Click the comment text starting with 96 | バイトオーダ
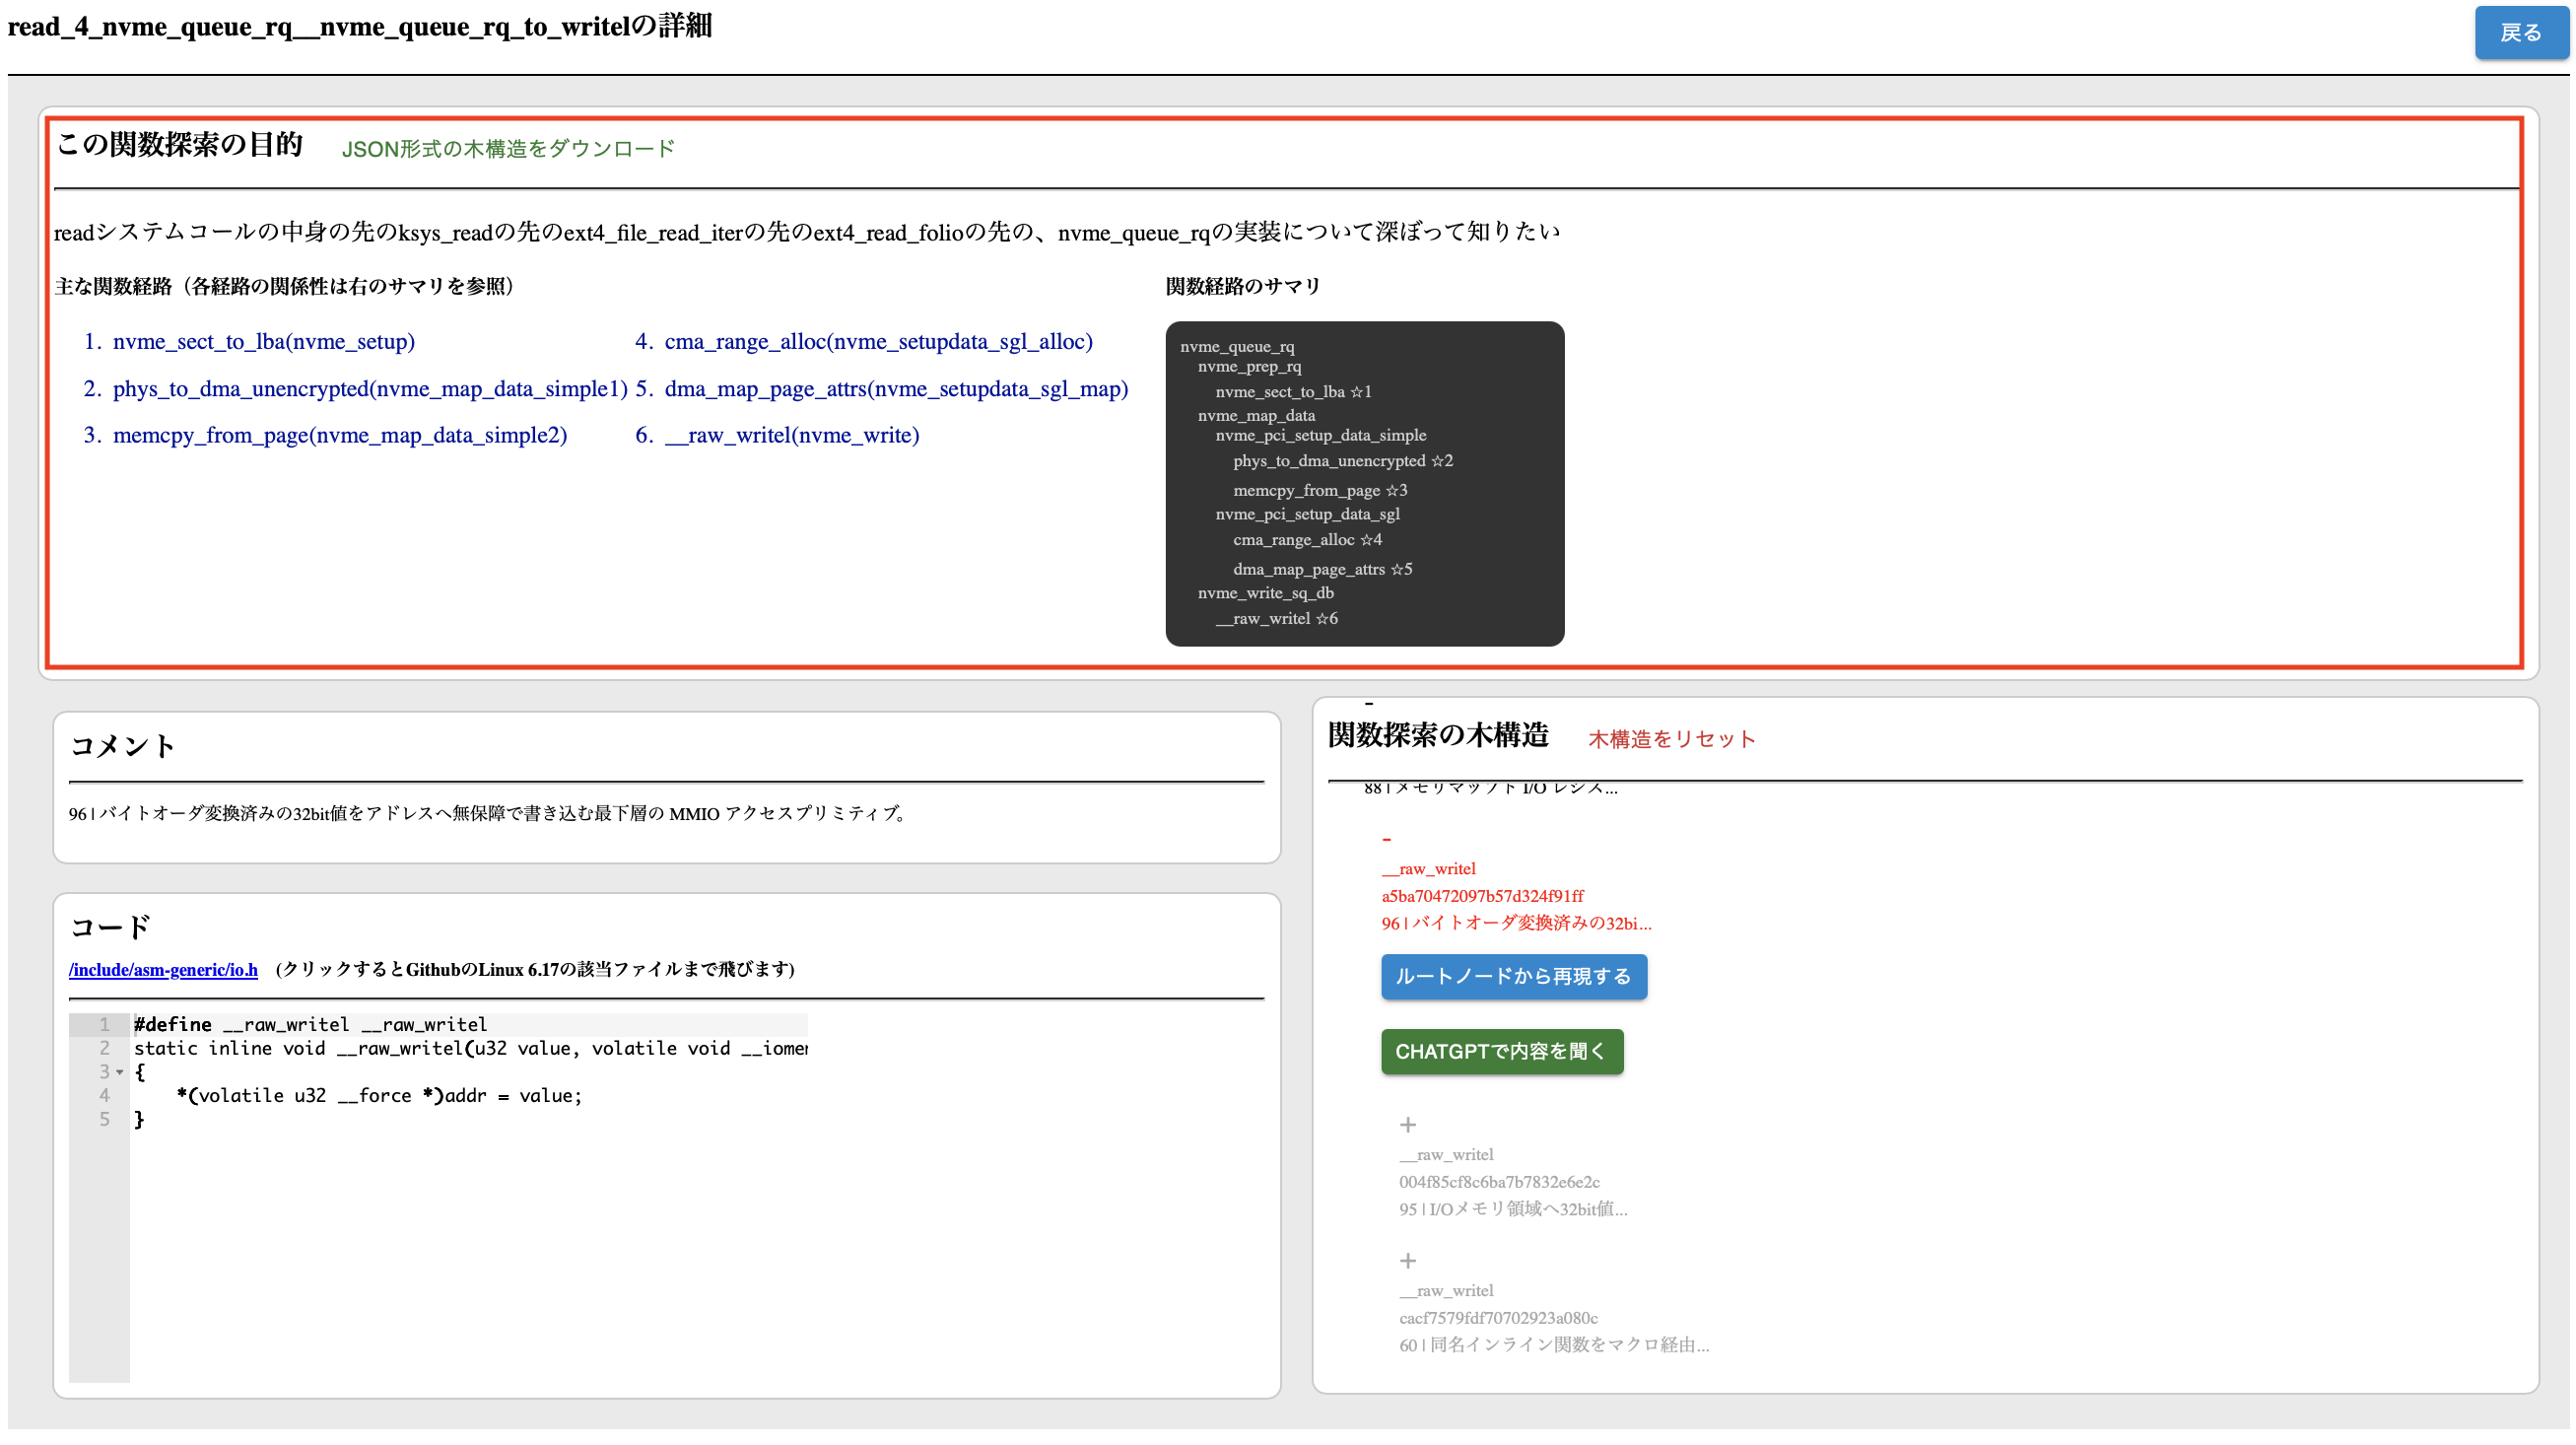2576x1445 pixels. click(488, 813)
